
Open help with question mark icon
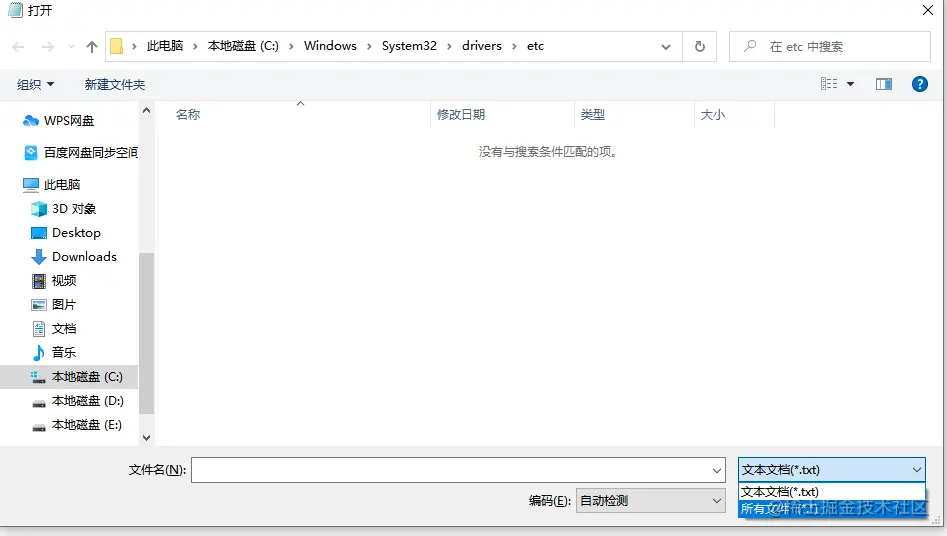(x=919, y=84)
